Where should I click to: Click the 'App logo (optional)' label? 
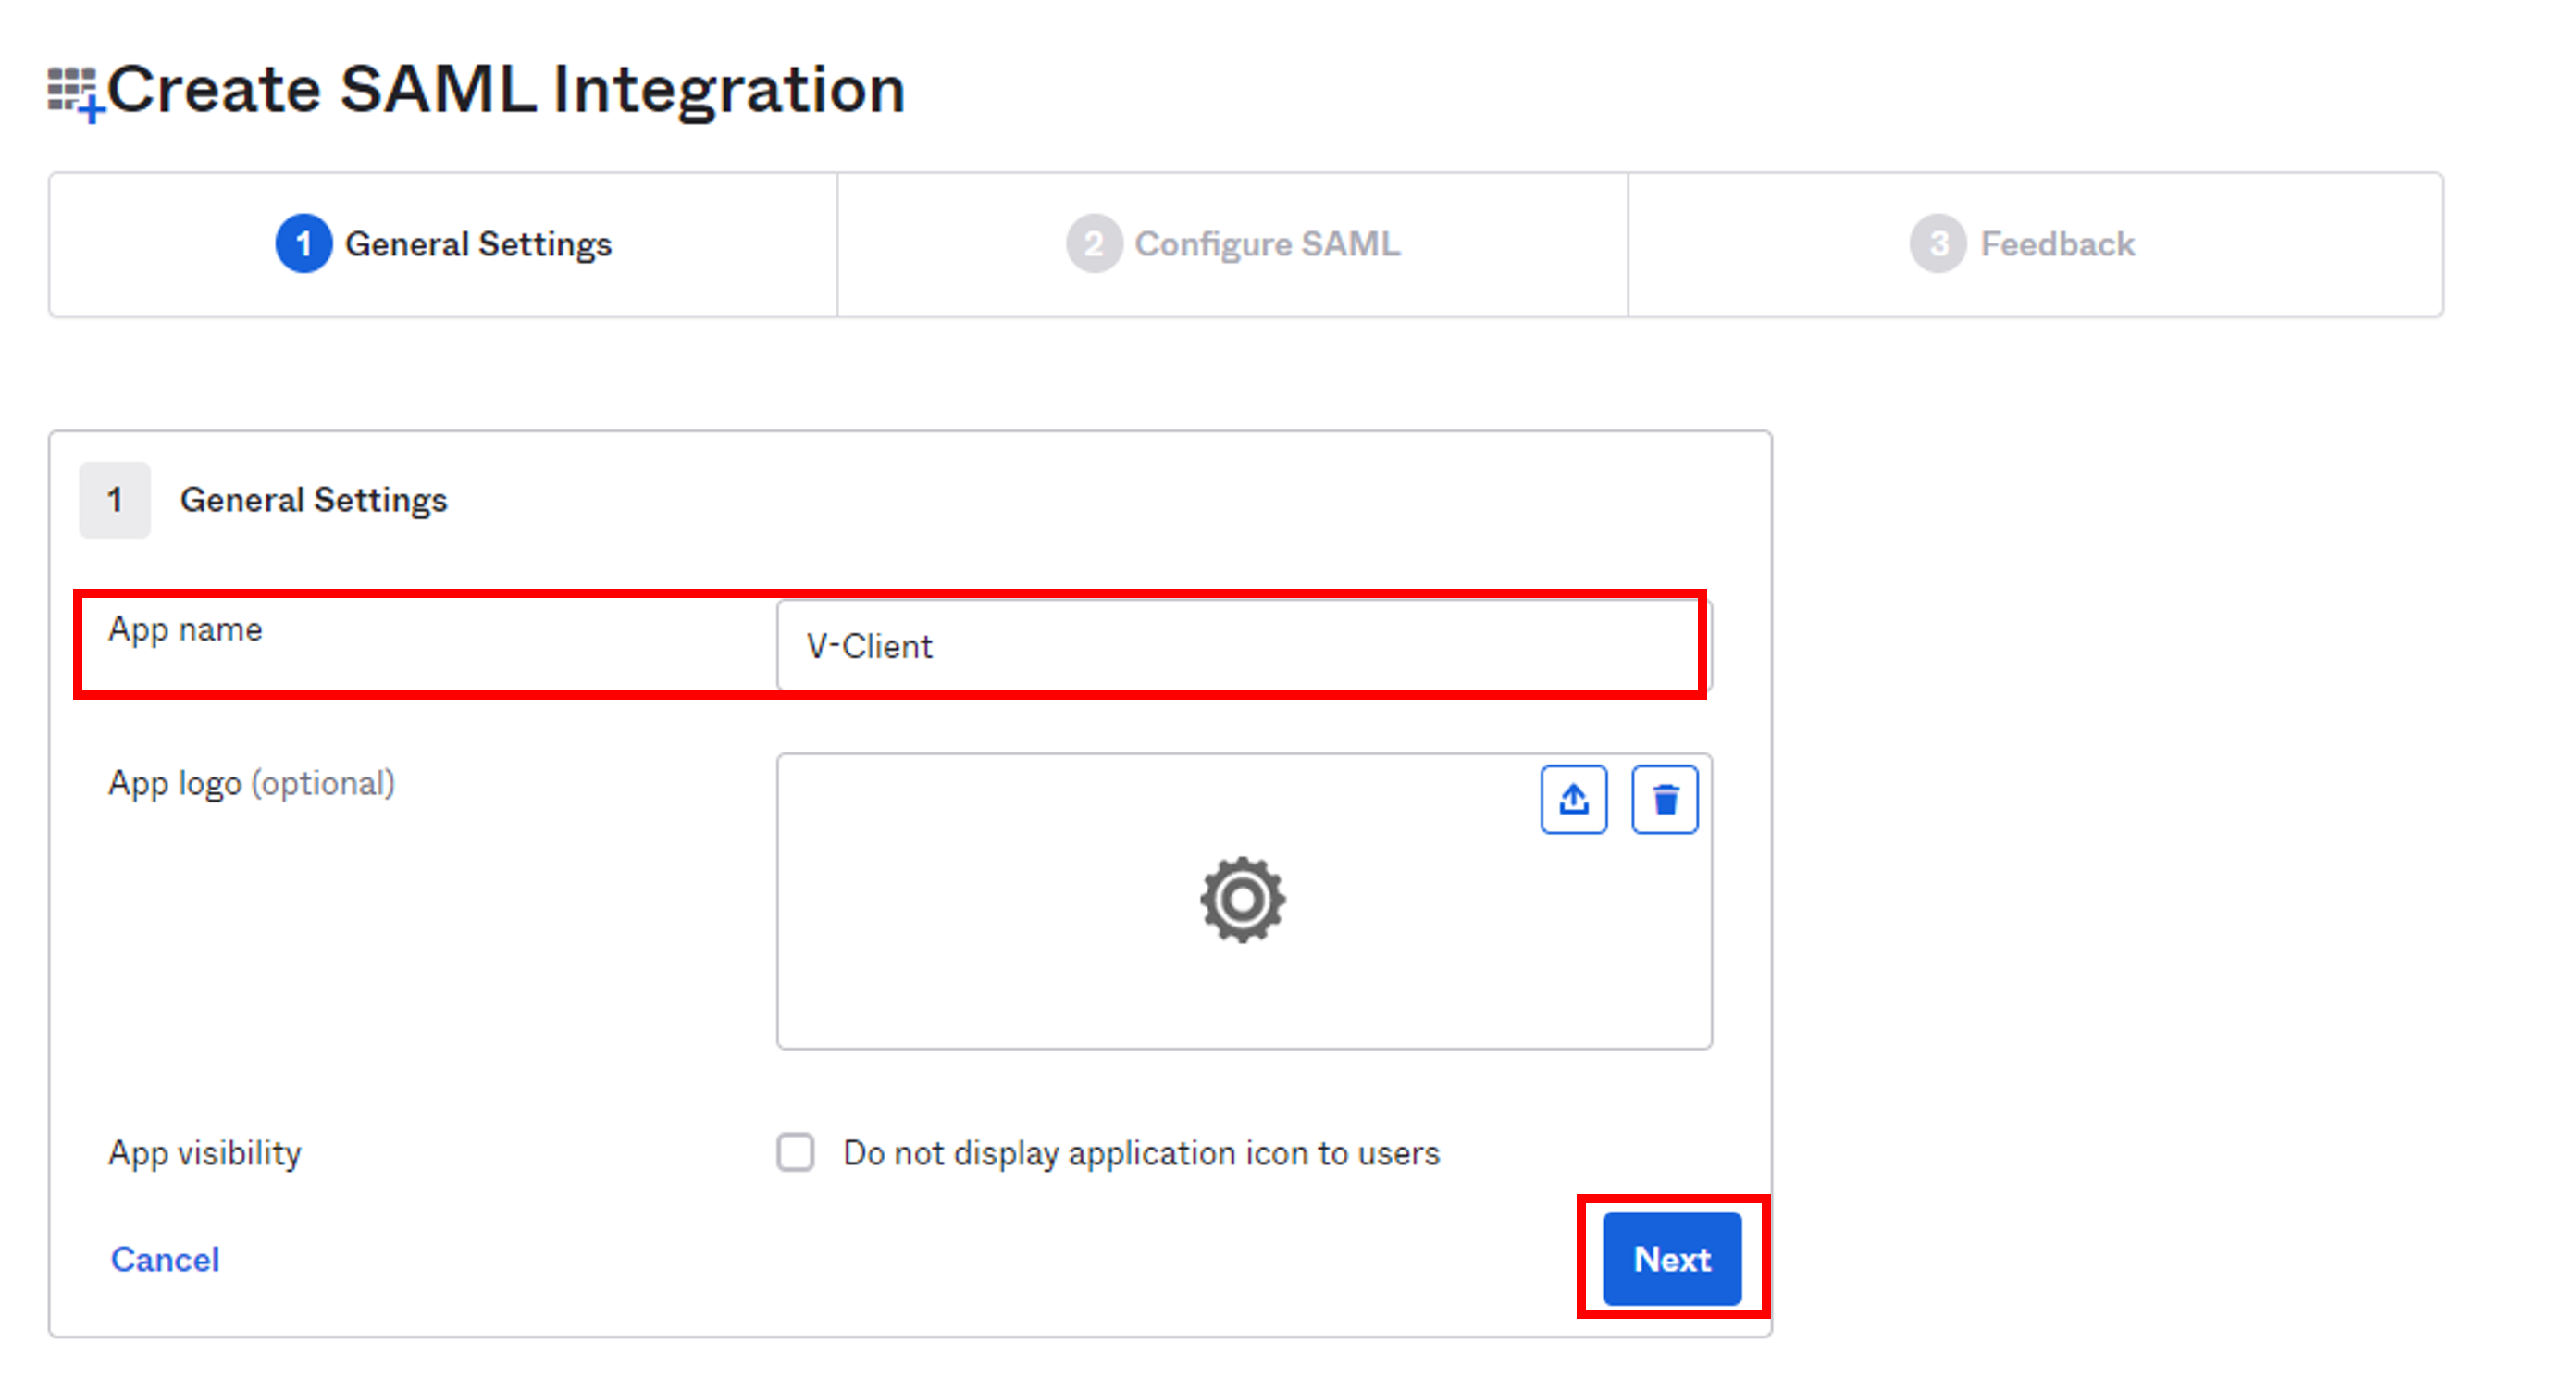(251, 783)
